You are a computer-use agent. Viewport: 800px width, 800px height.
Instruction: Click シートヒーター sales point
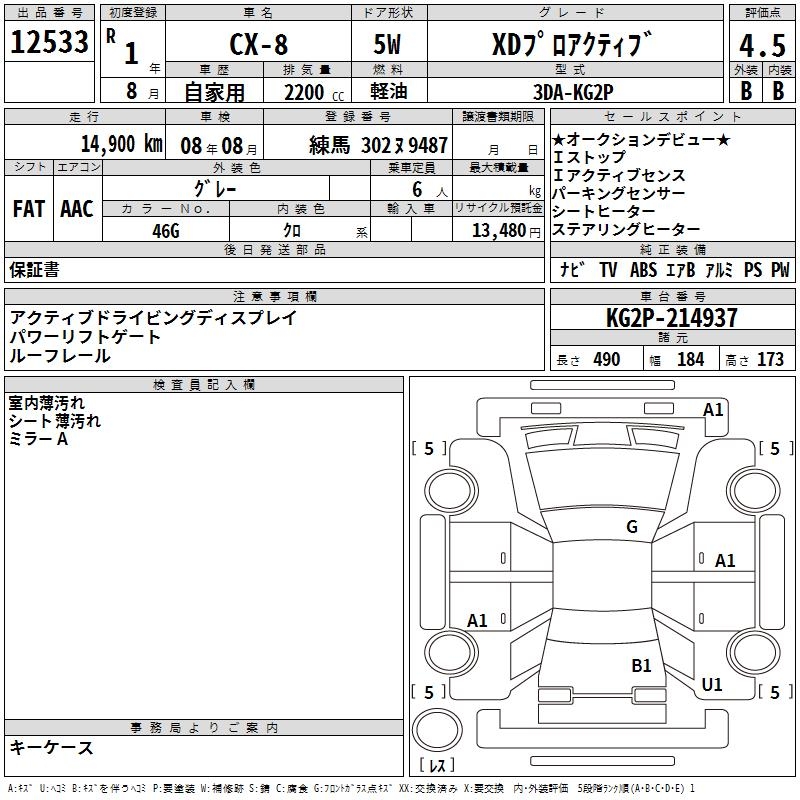coord(604,211)
